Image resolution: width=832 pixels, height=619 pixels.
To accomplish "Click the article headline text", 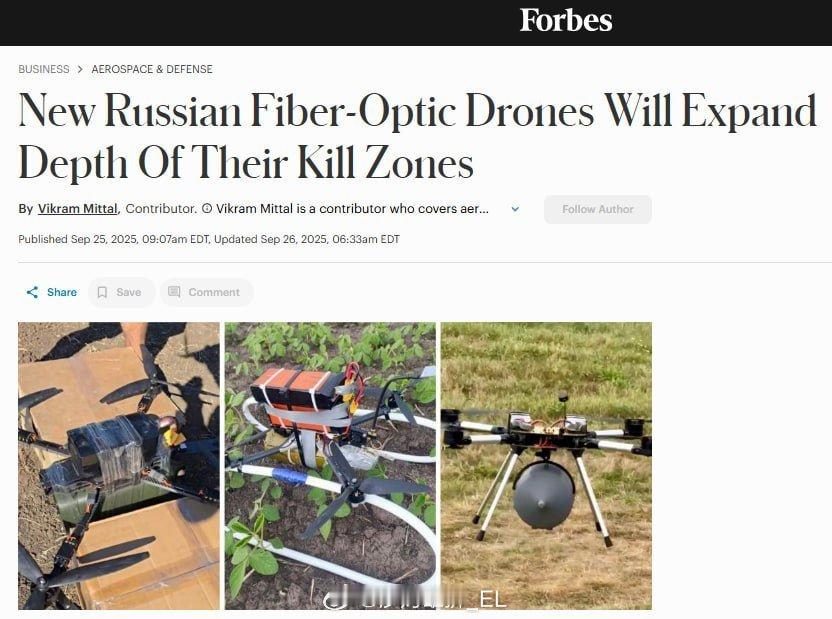I will (x=417, y=136).
